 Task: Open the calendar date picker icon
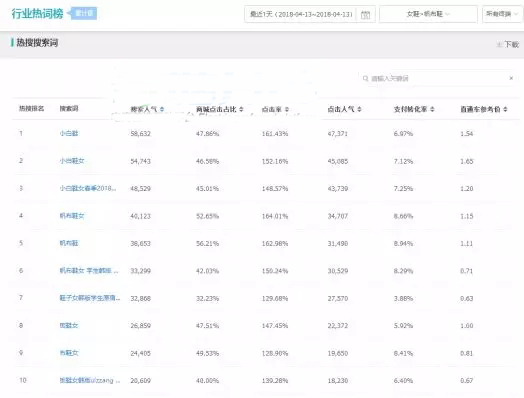tap(366, 15)
